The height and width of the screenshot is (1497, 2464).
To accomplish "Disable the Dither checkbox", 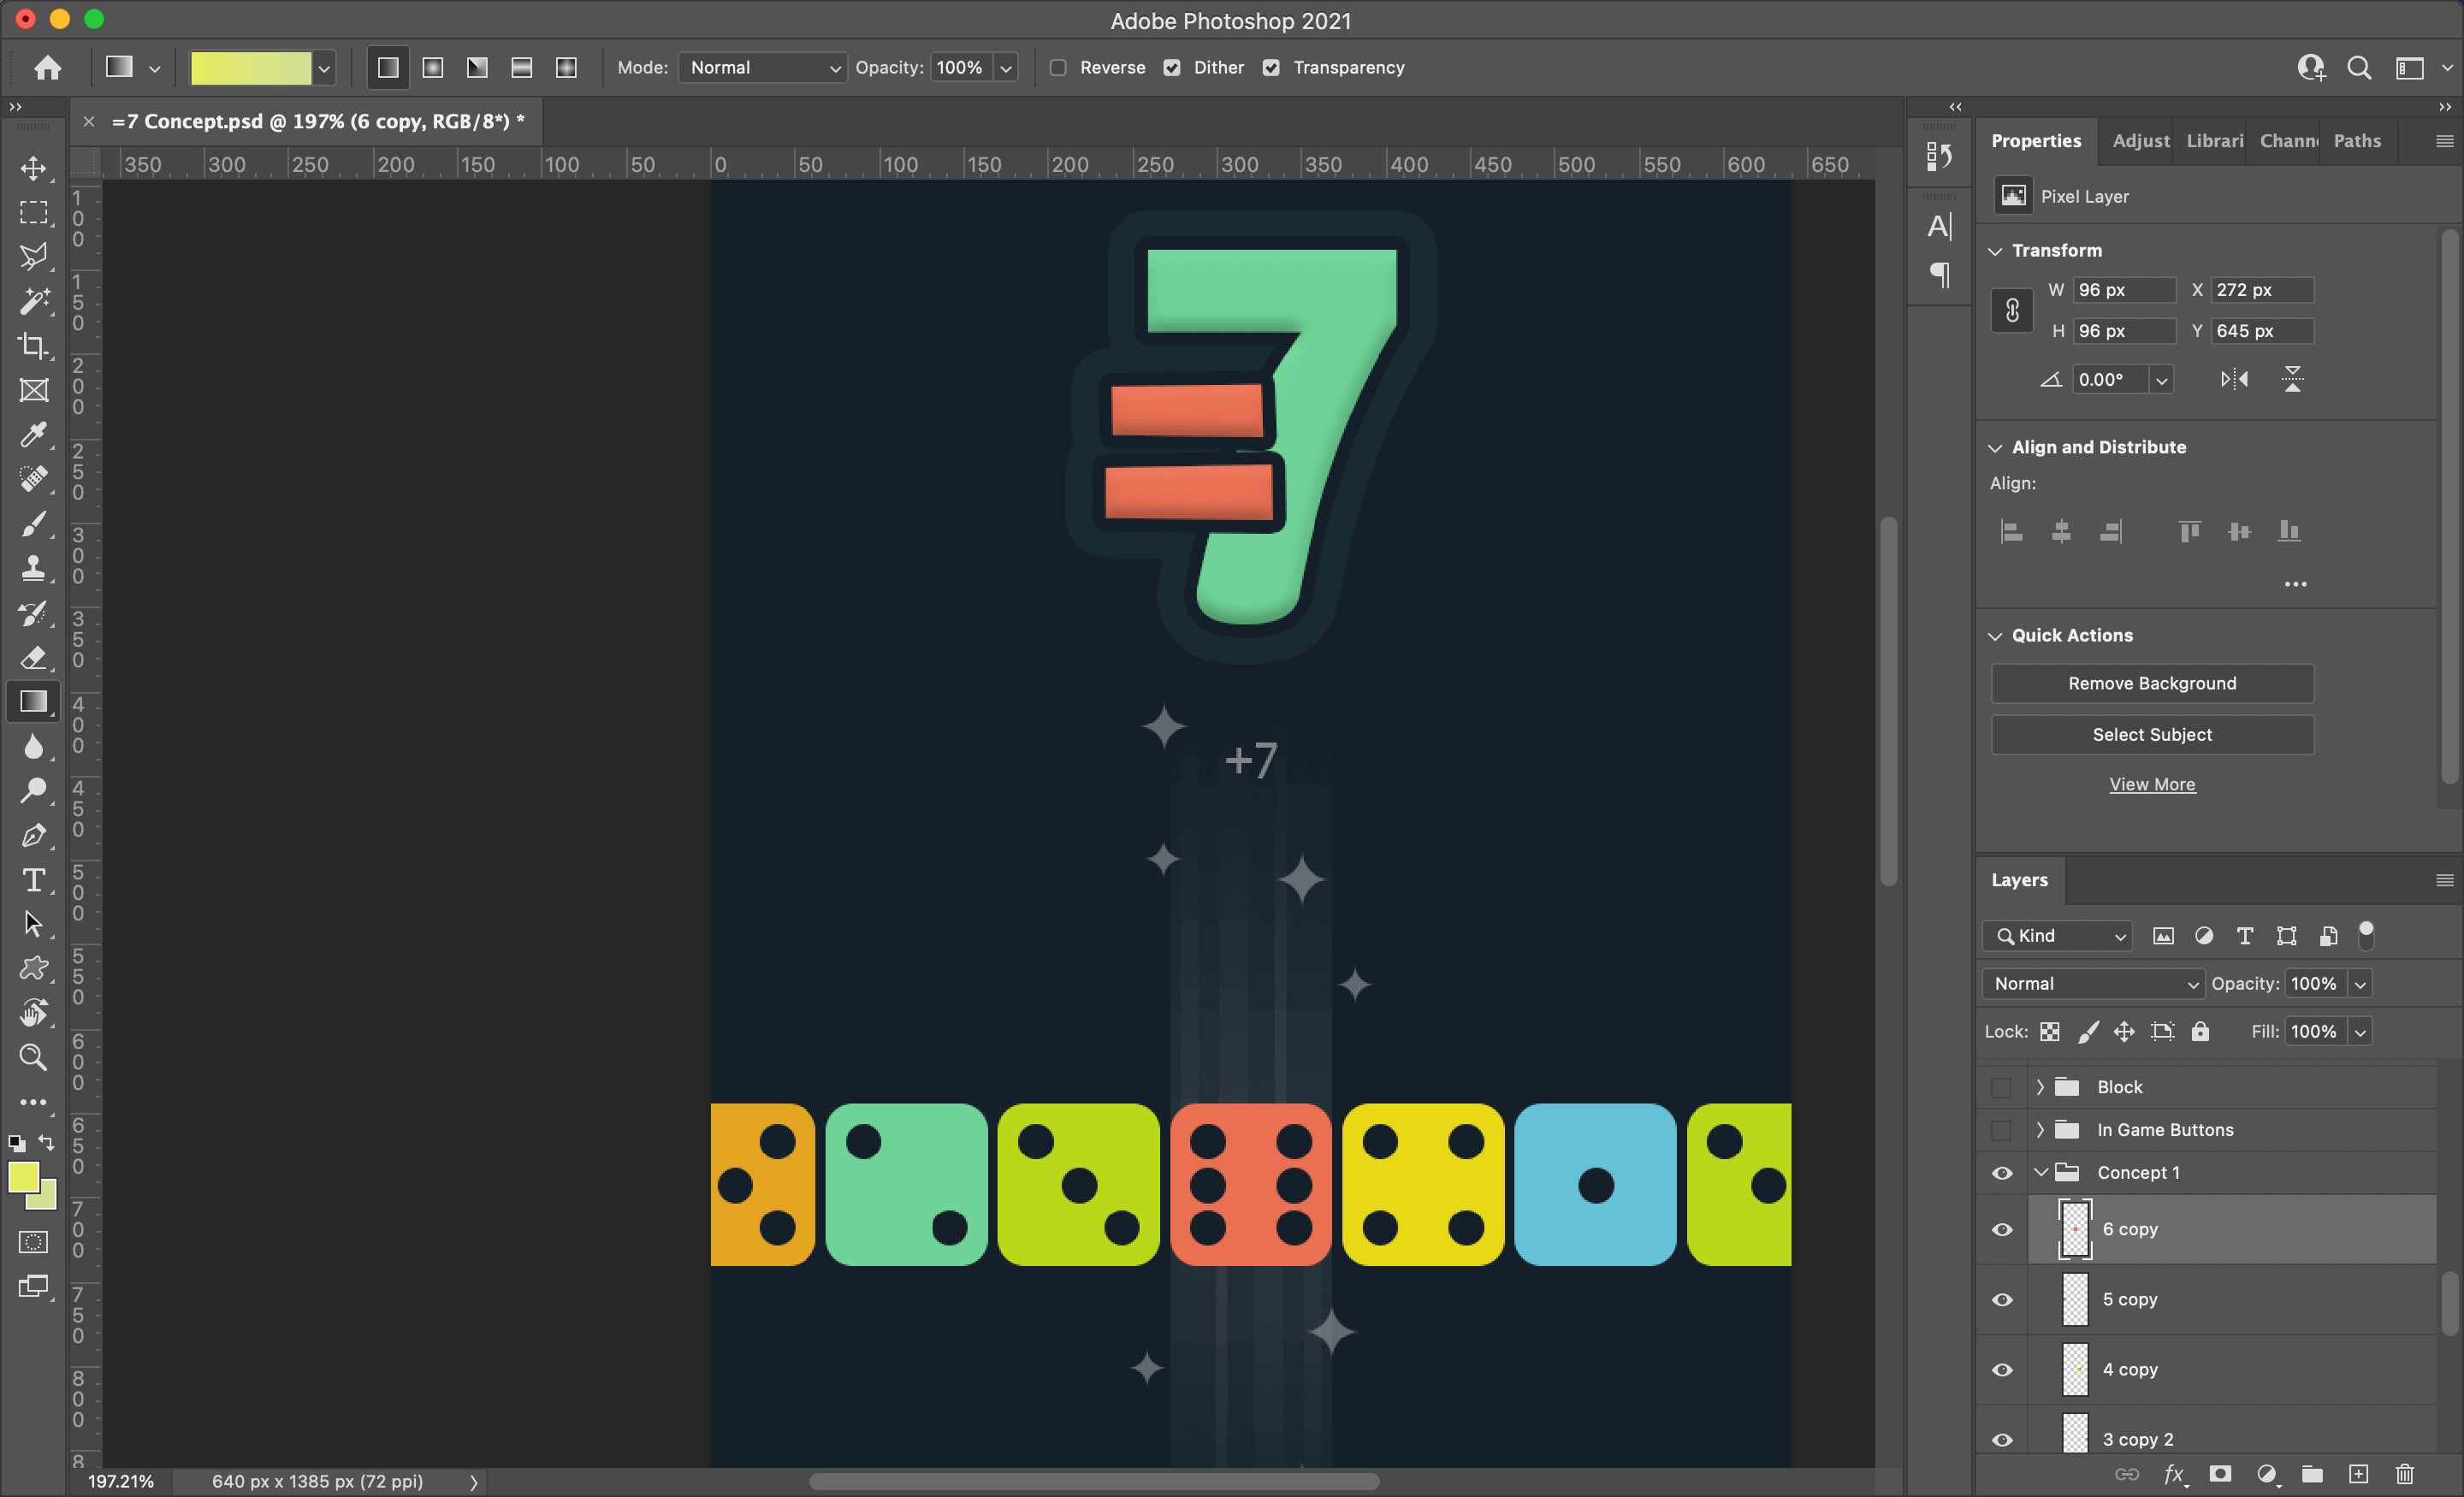I will pyautogui.click(x=1172, y=68).
